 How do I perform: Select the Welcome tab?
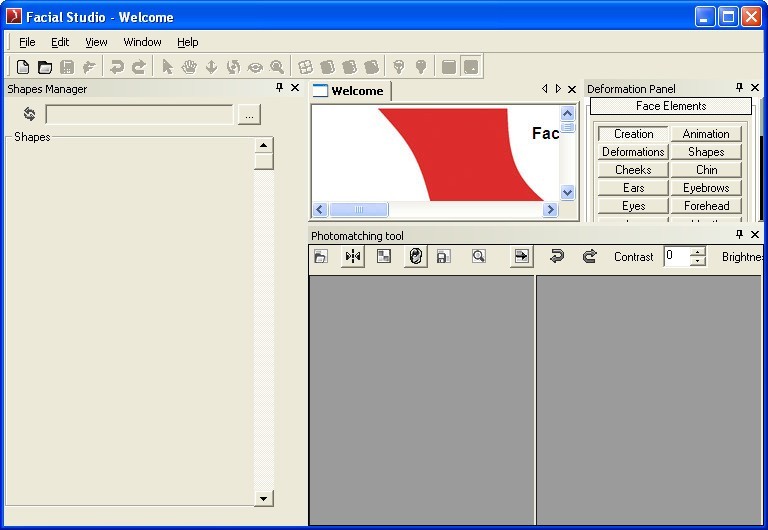(350, 91)
